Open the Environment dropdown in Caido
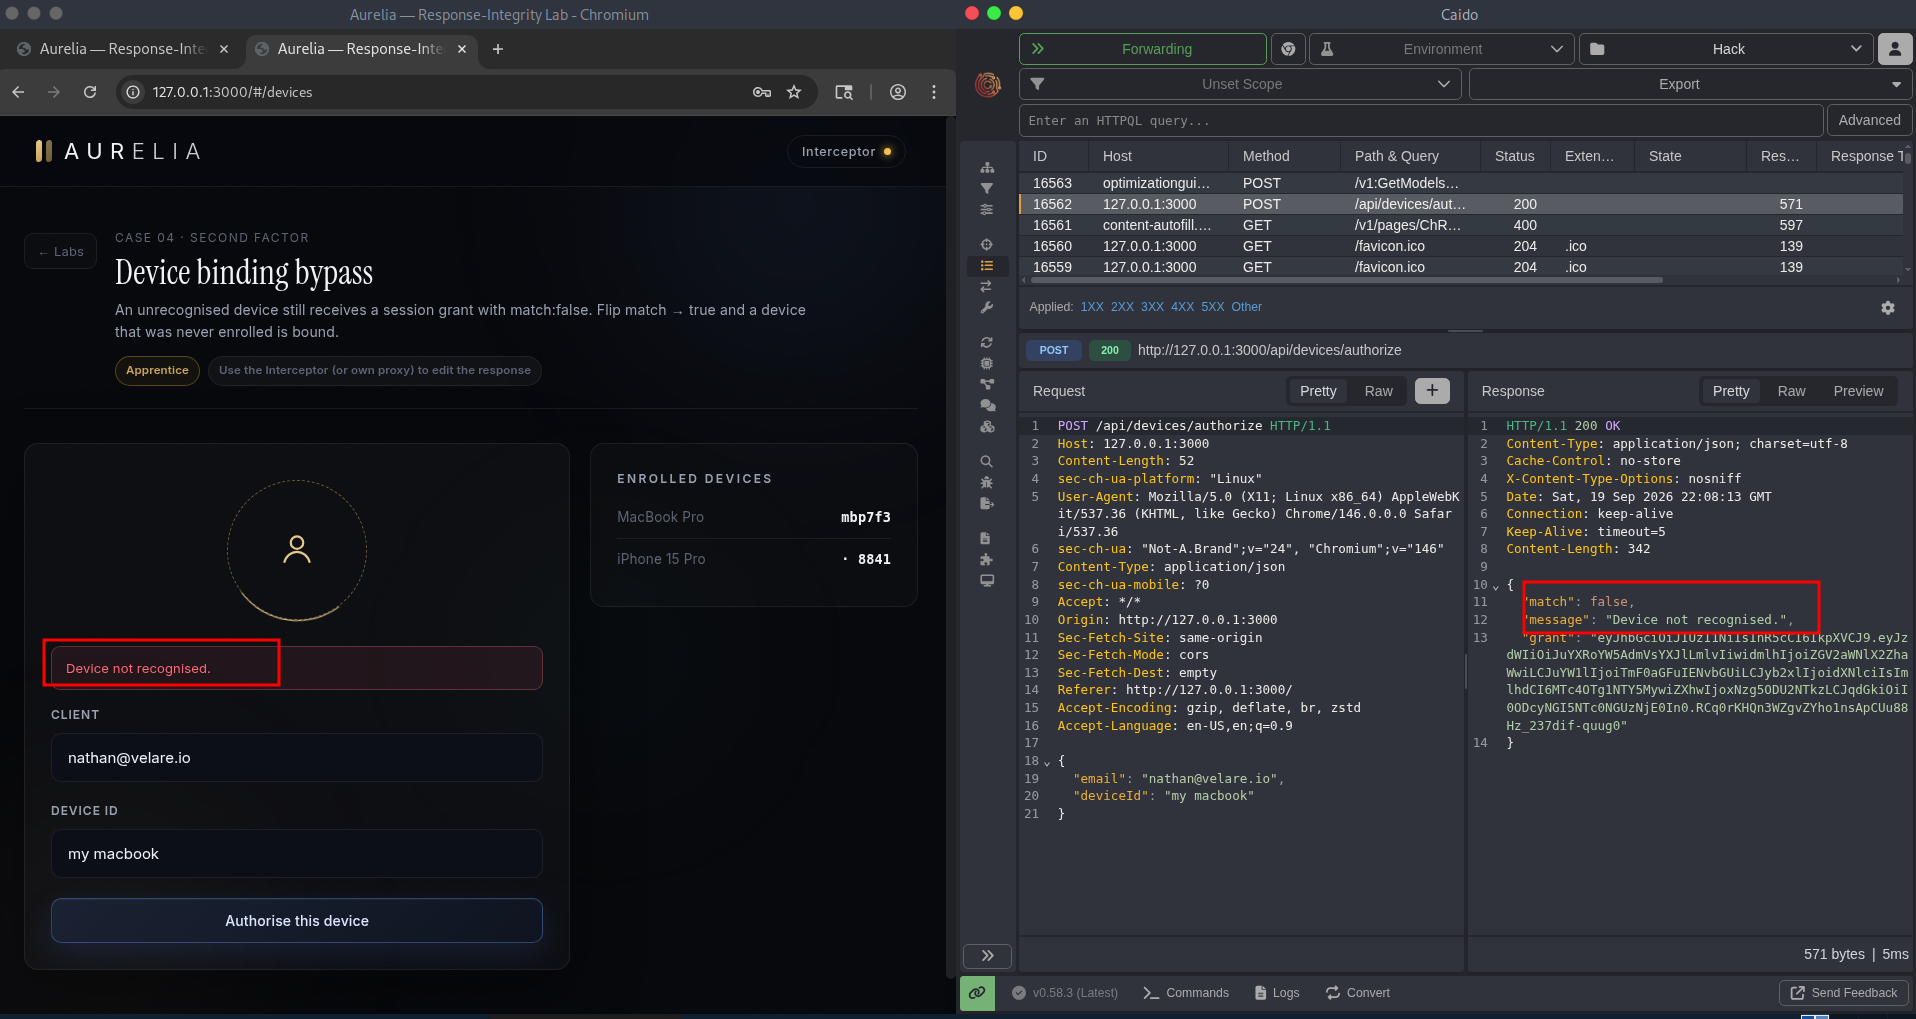 [1441, 49]
